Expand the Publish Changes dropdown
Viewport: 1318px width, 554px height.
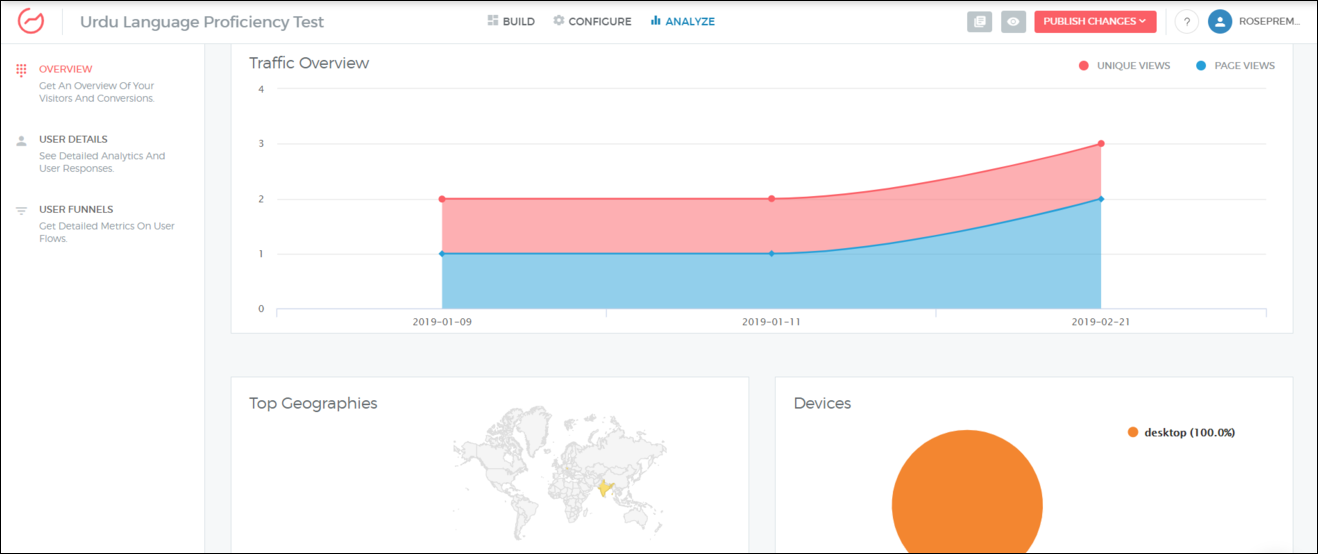[x=1095, y=21]
